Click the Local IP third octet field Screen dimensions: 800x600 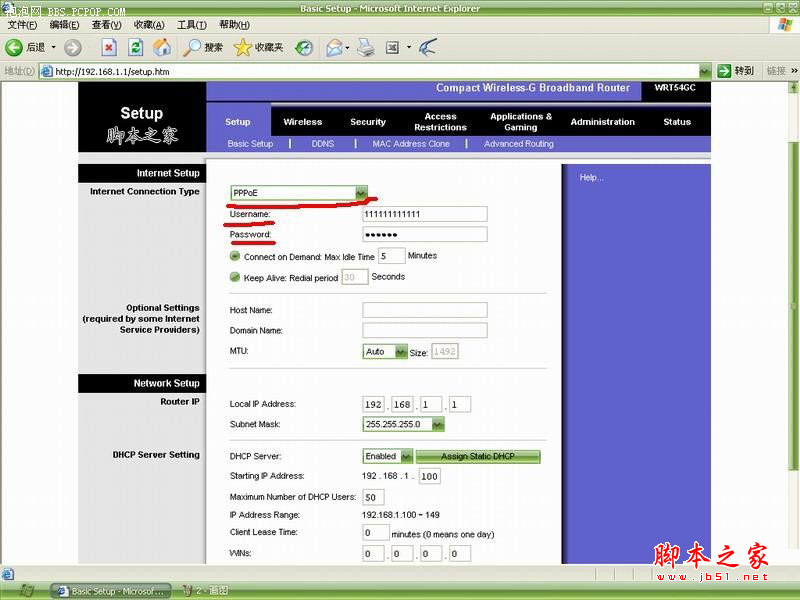(431, 404)
